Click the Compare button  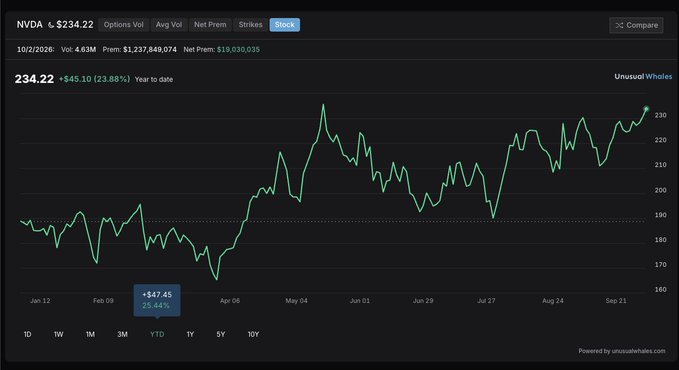(x=636, y=25)
